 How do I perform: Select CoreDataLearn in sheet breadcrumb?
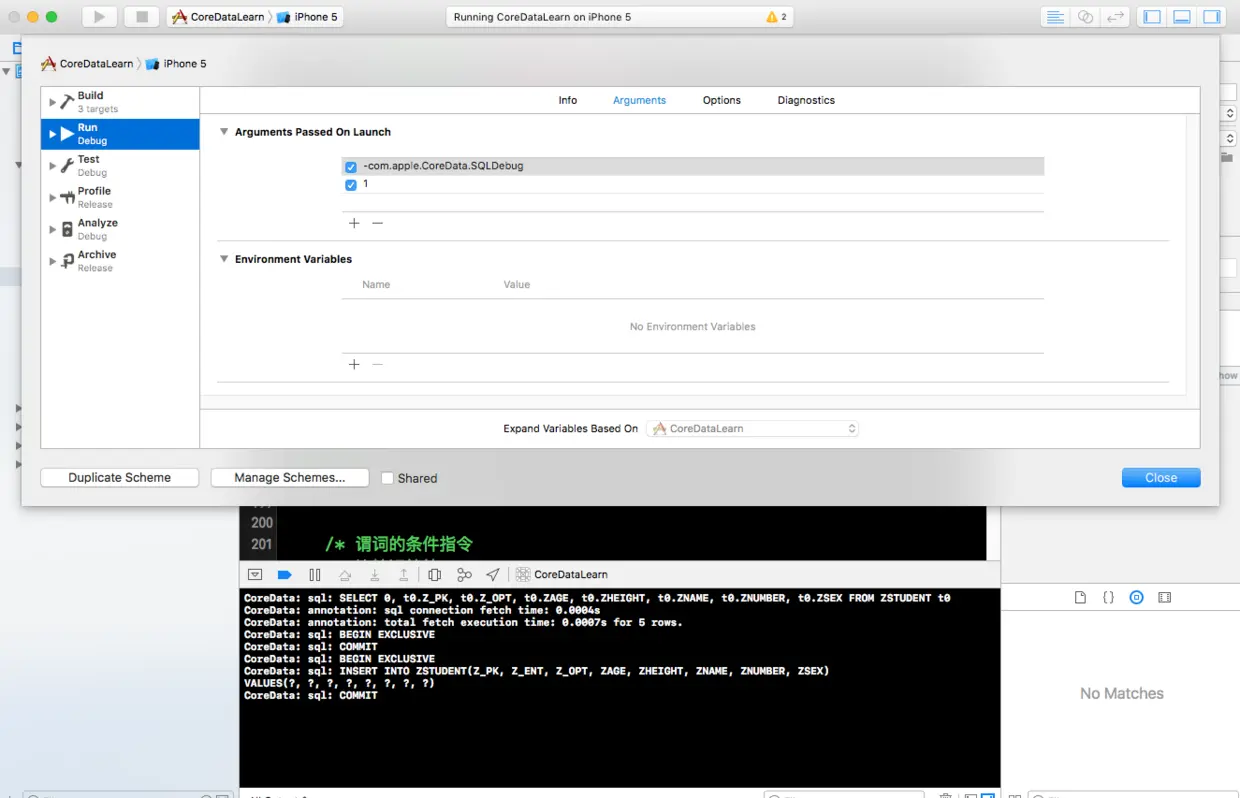[x=87, y=63]
